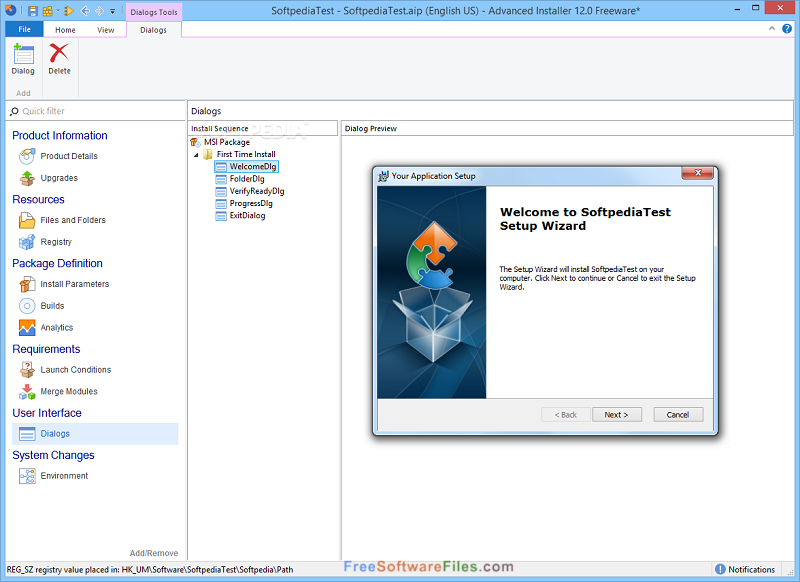This screenshot has width=800, height=582.
Task: Click the Save icon in quick access toolbar
Action: [x=33, y=10]
